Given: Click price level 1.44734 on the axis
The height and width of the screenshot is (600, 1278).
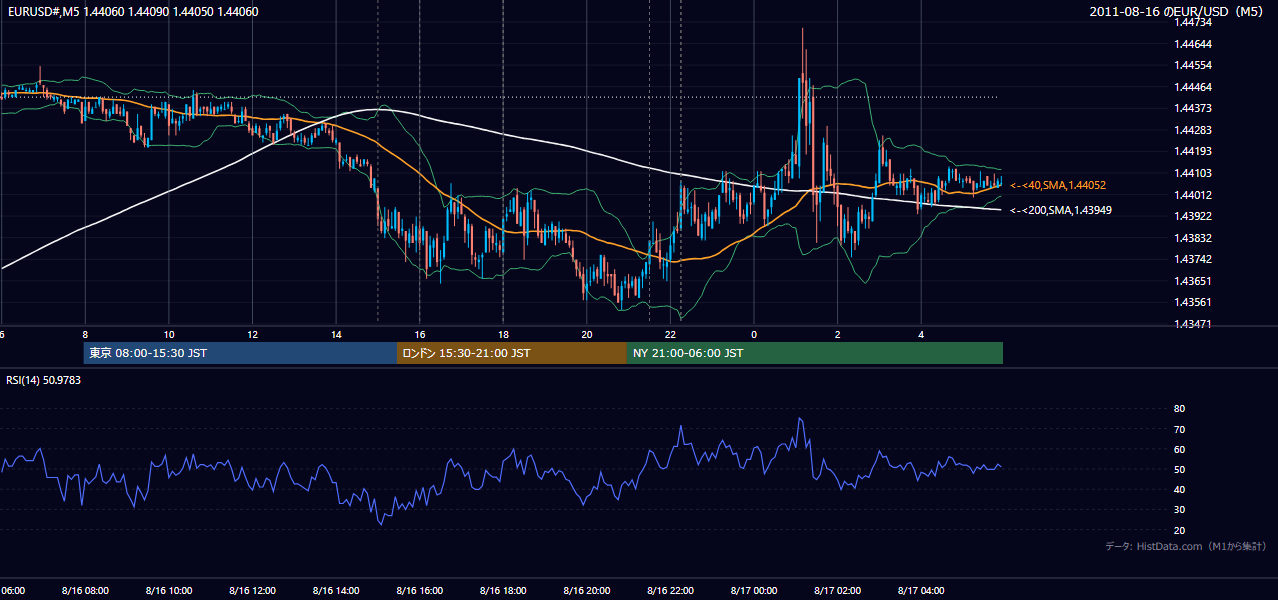Looking at the screenshot, I should (x=1193, y=22).
